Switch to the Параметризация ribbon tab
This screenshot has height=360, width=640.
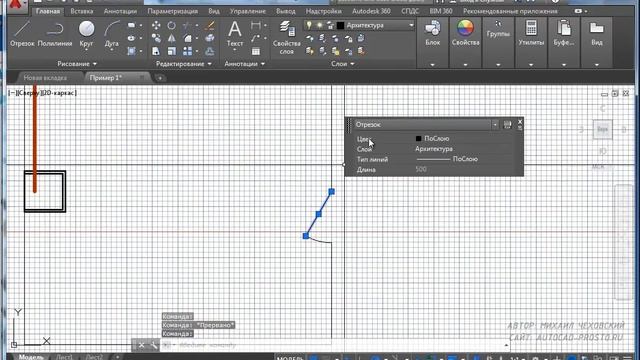click(172, 11)
